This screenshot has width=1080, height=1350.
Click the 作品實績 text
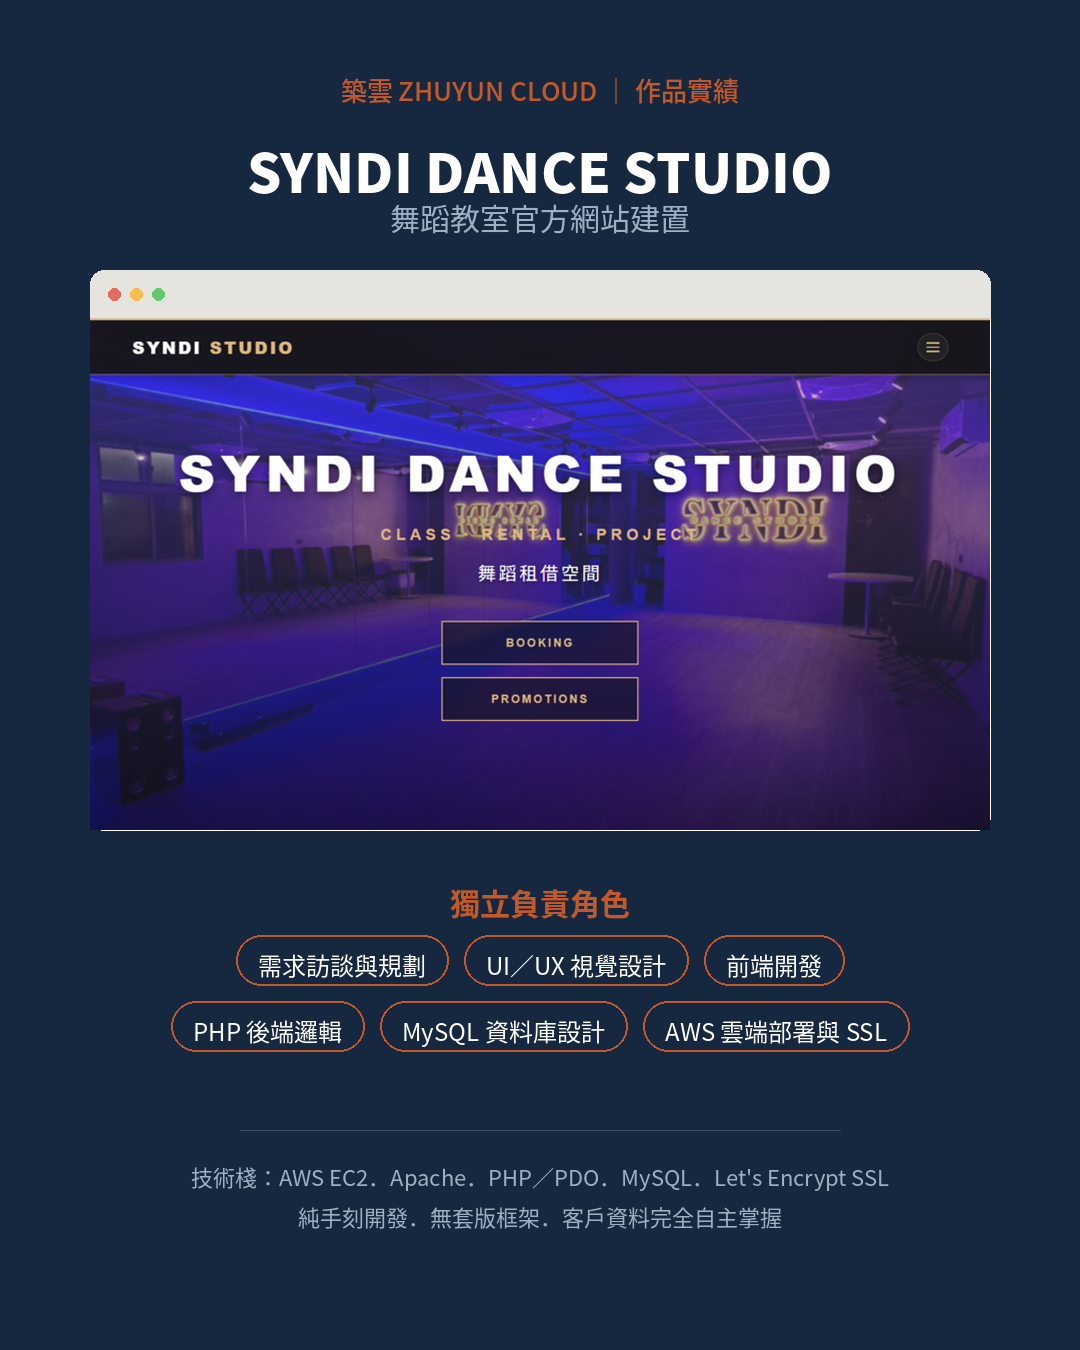[x=687, y=92]
